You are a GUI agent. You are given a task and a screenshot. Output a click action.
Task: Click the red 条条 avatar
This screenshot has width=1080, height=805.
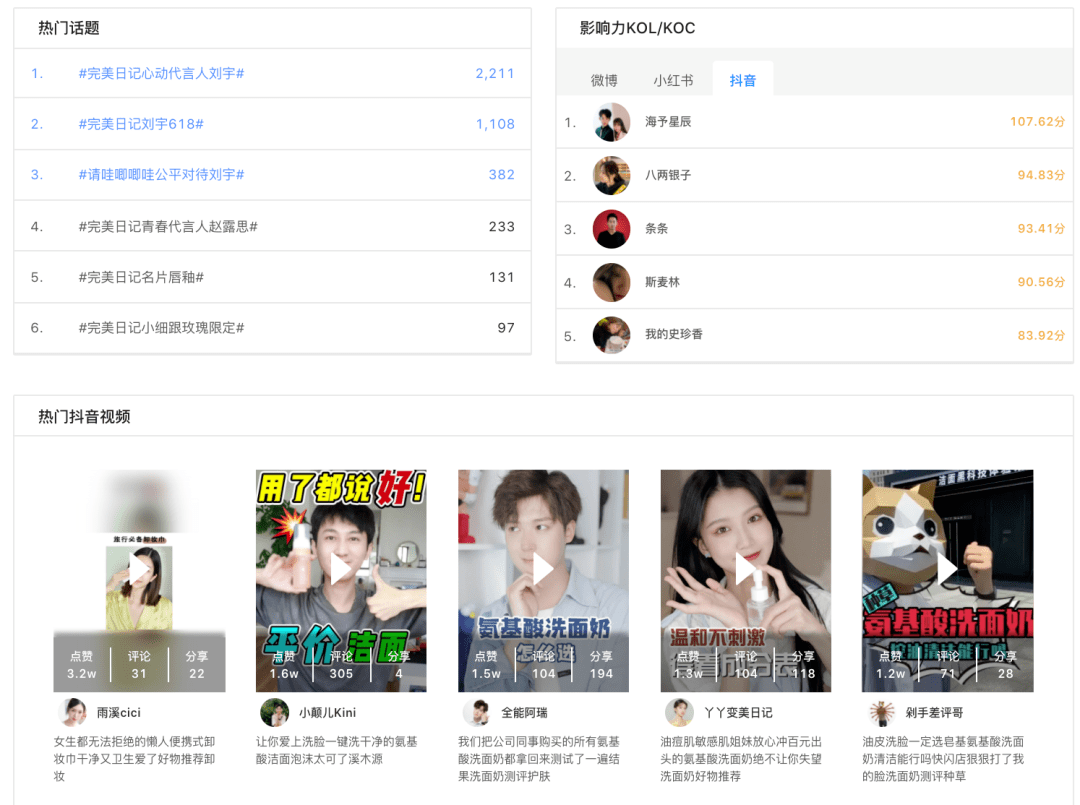point(611,229)
